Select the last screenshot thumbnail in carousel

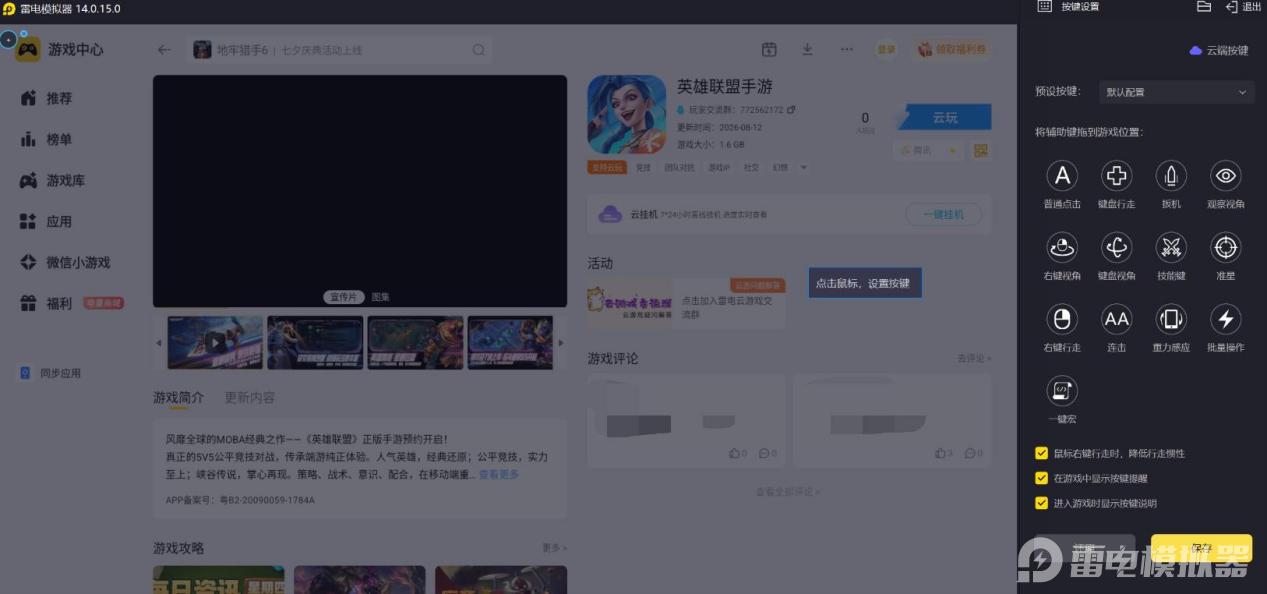tap(510, 343)
